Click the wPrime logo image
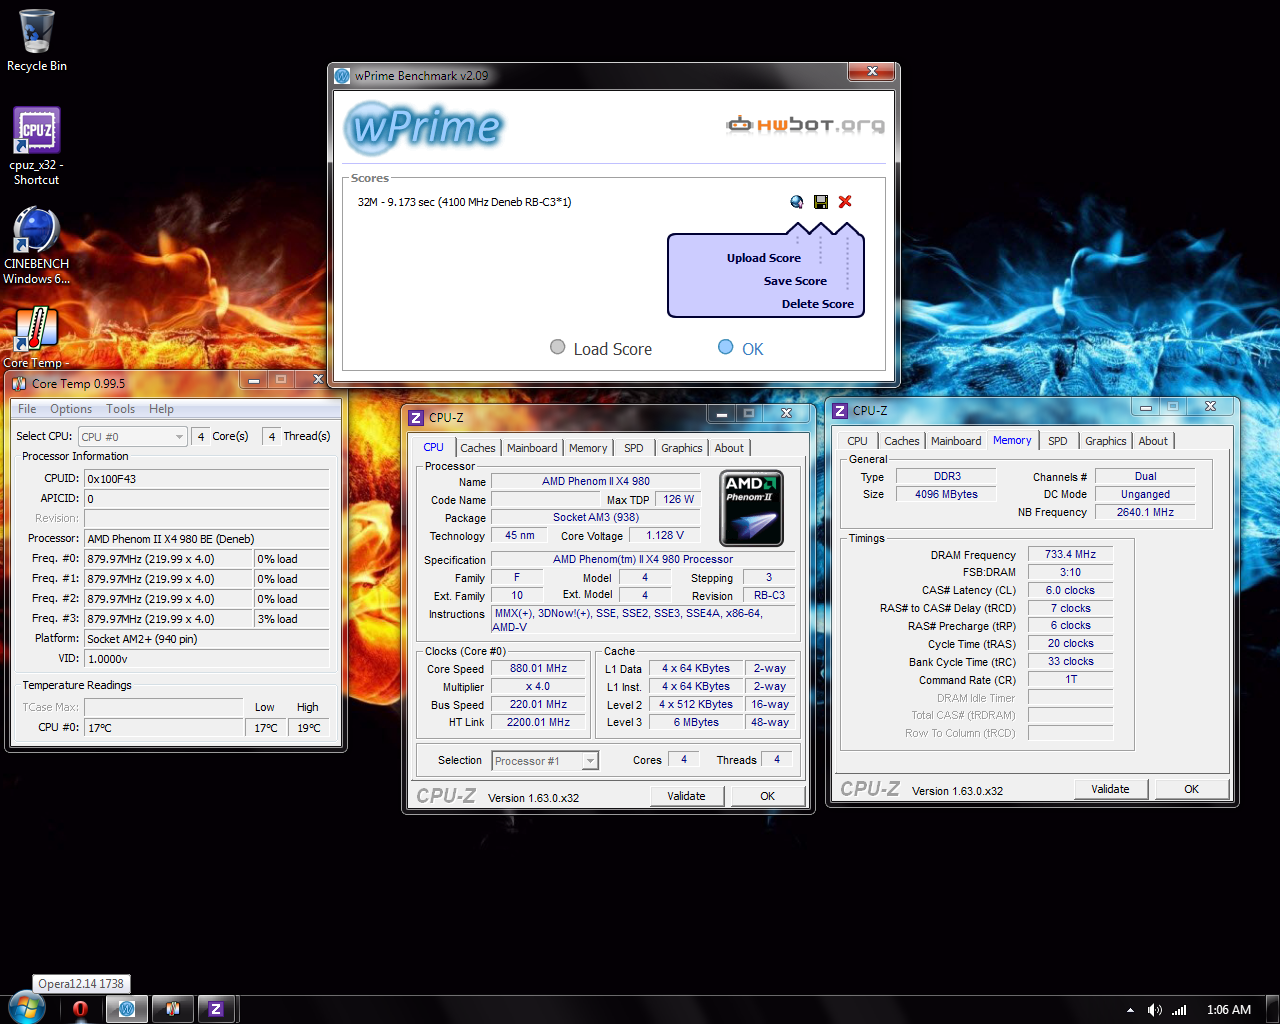Screen dimensions: 1280x1024 point(424,127)
